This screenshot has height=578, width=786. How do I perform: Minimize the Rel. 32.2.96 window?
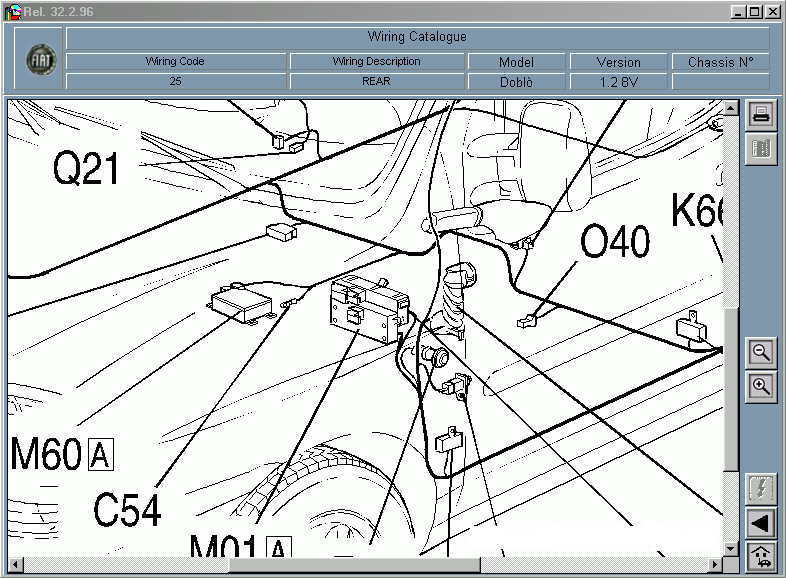(737, 12)
